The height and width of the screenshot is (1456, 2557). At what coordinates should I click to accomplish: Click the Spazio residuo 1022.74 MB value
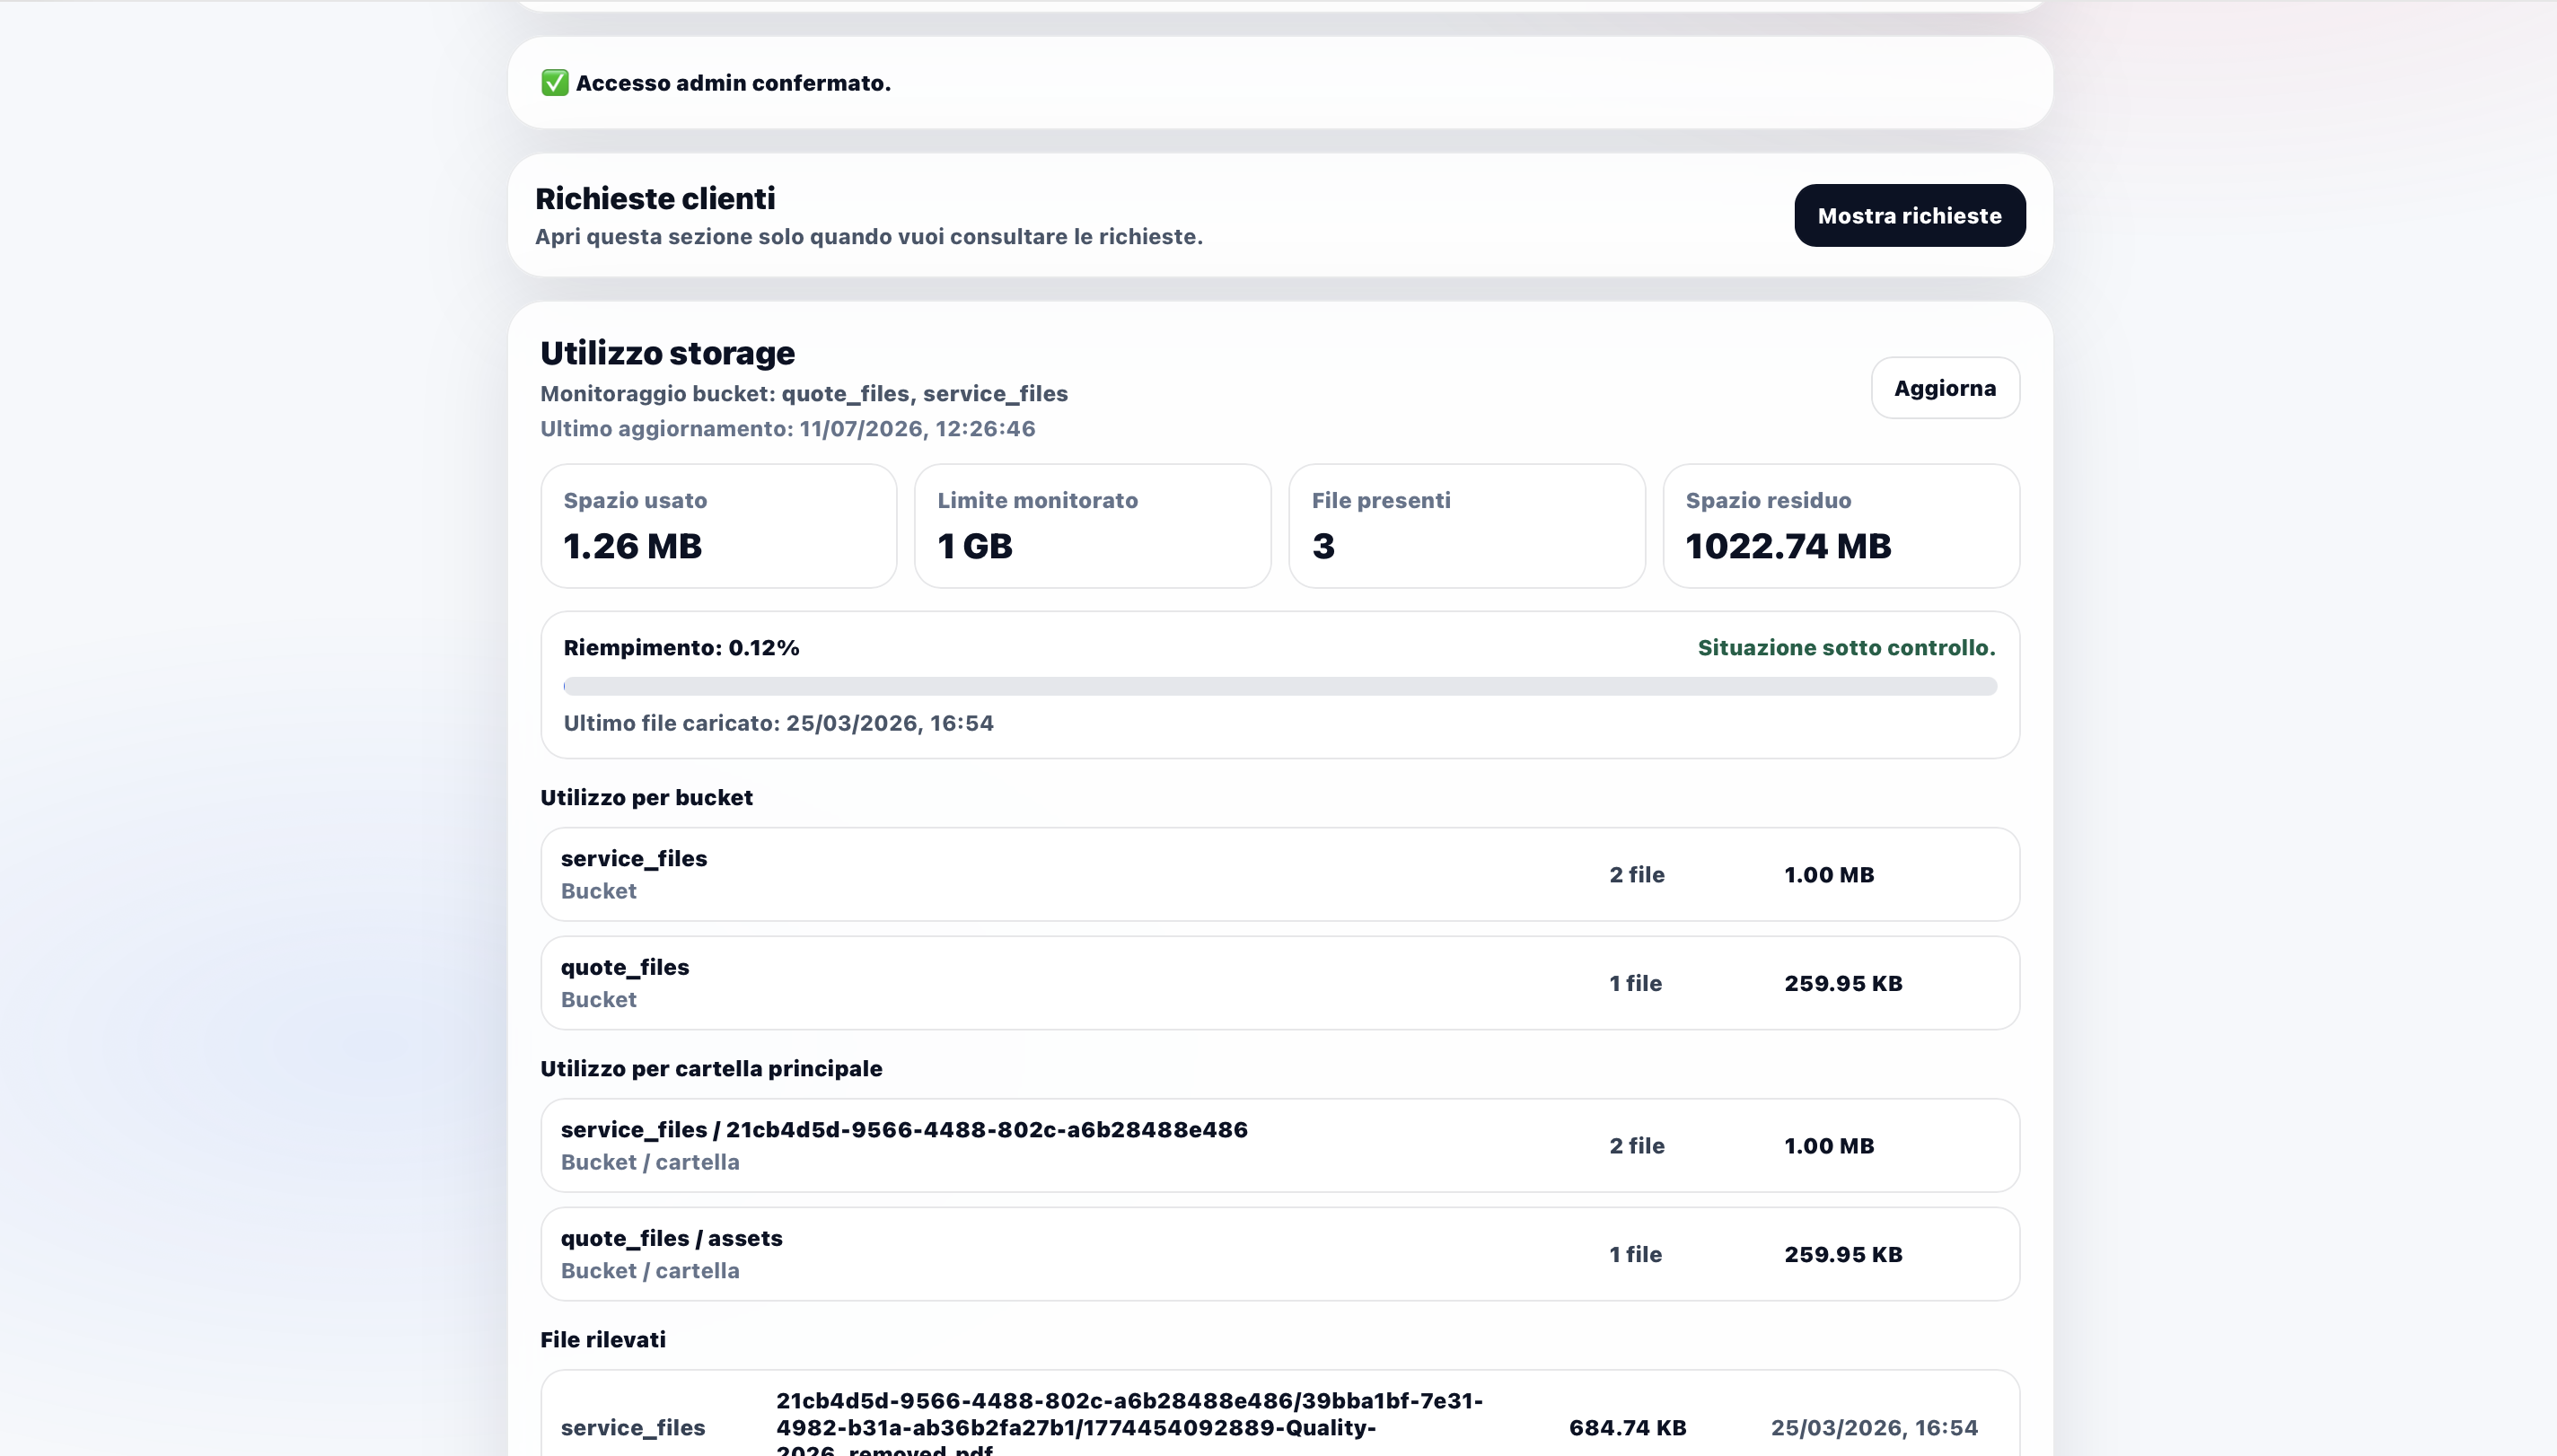pos(1788,546)
